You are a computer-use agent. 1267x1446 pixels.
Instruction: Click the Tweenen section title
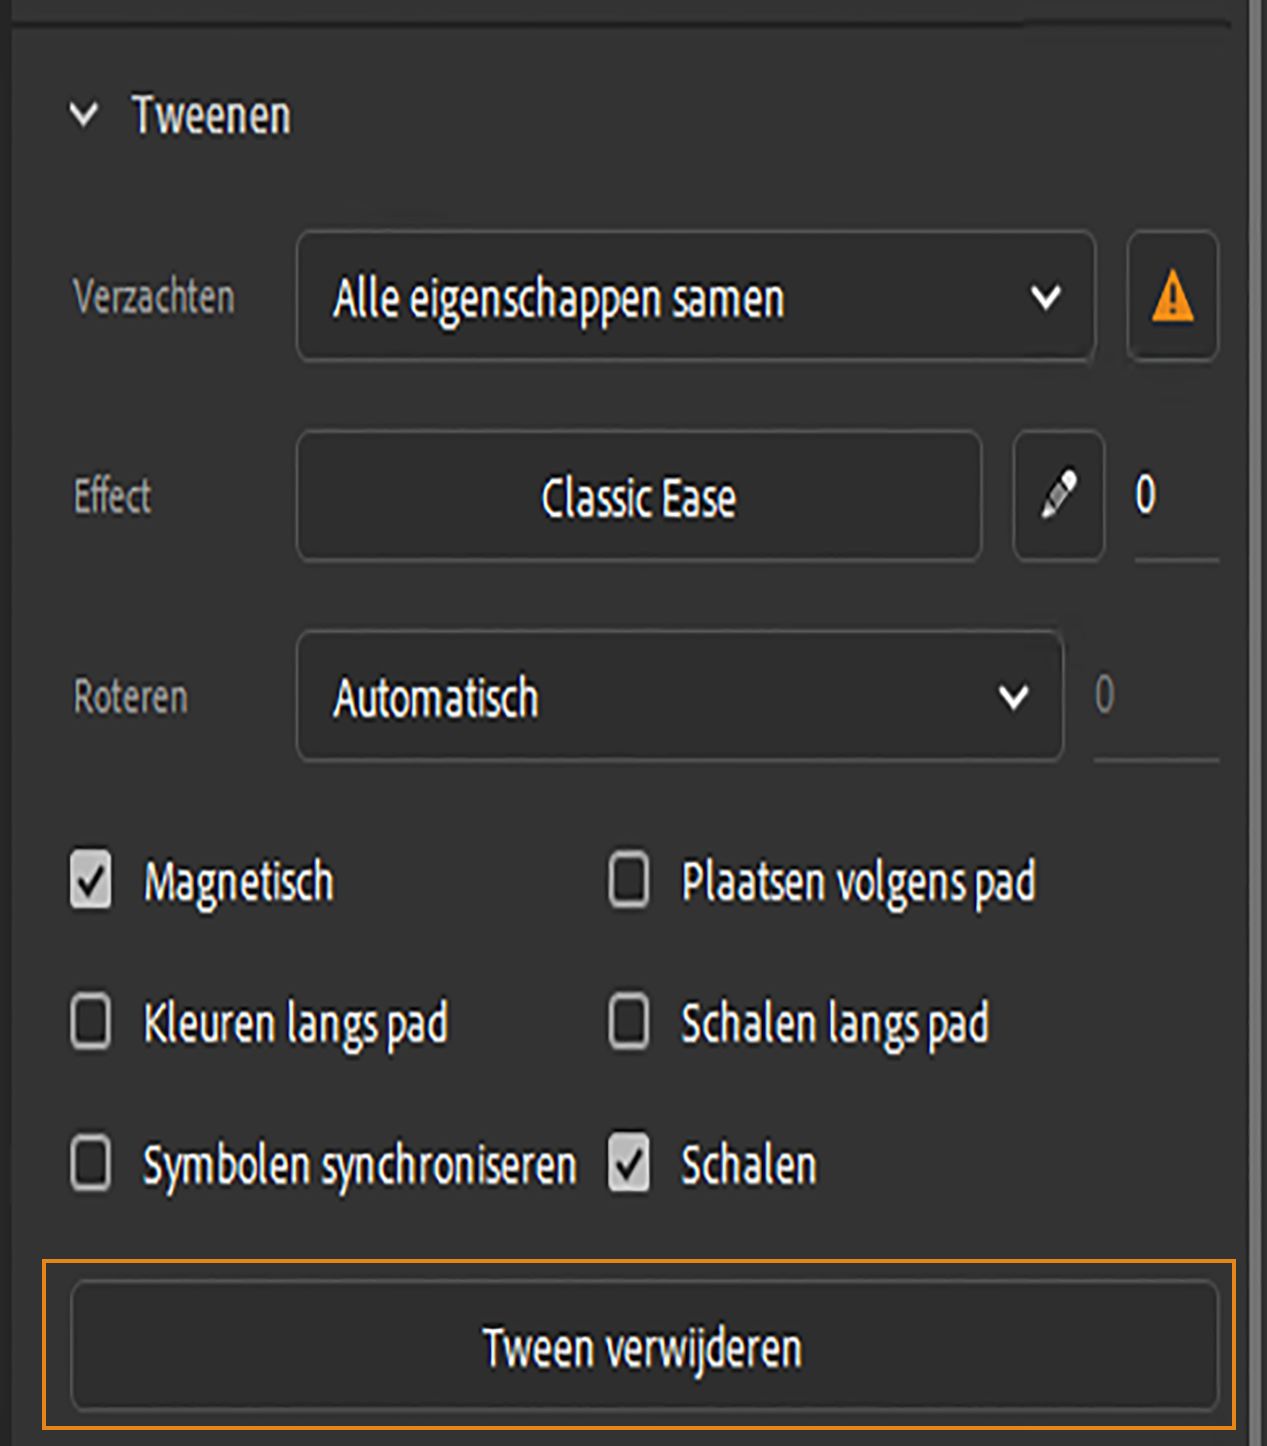(x=211, y=114)
